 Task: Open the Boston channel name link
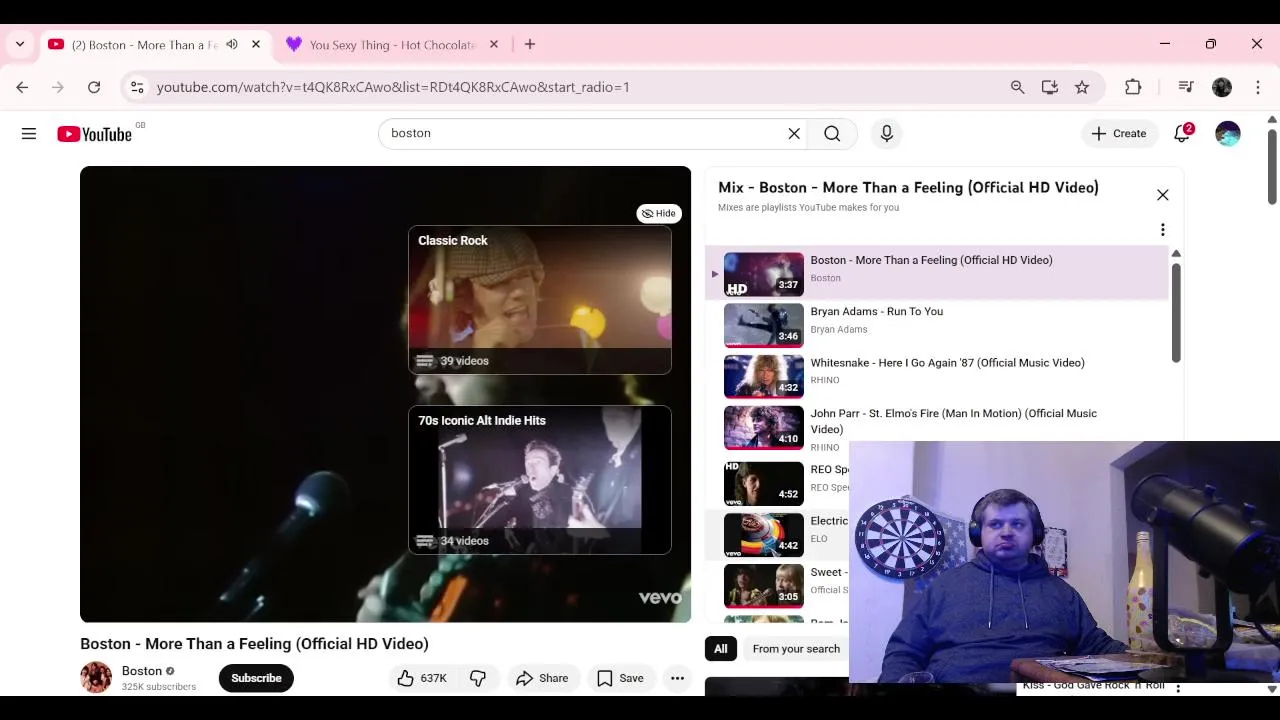[x=142, y=671]
